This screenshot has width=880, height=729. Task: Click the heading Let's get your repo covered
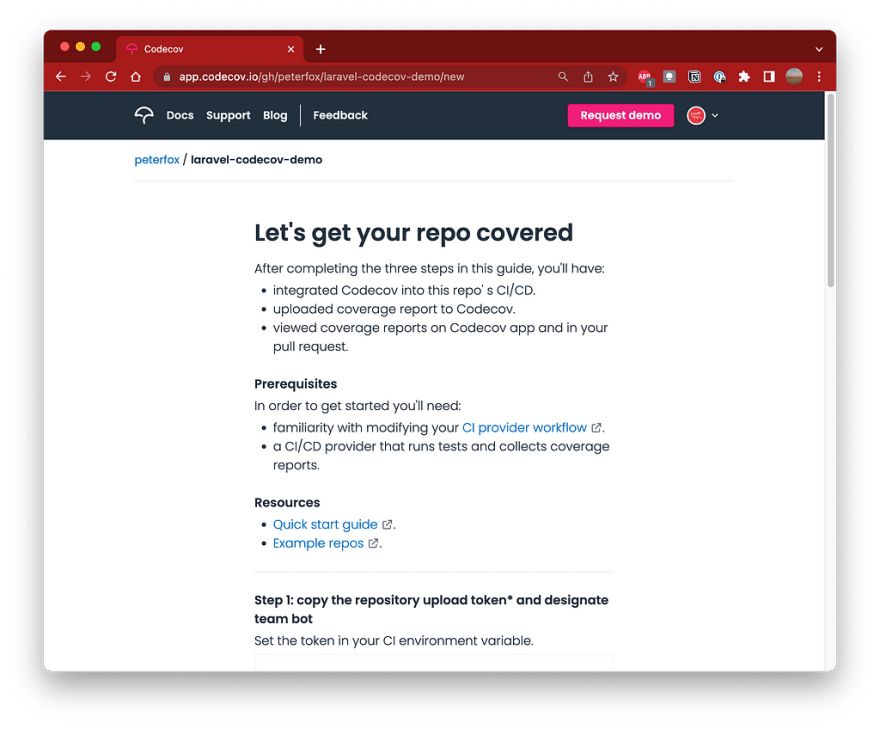414,233
